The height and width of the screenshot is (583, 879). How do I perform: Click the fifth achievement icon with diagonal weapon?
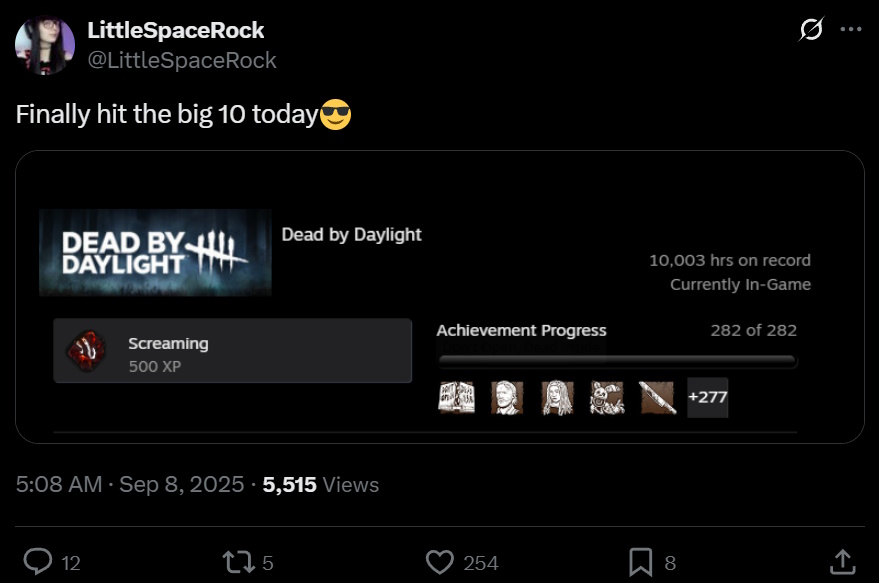657,398
